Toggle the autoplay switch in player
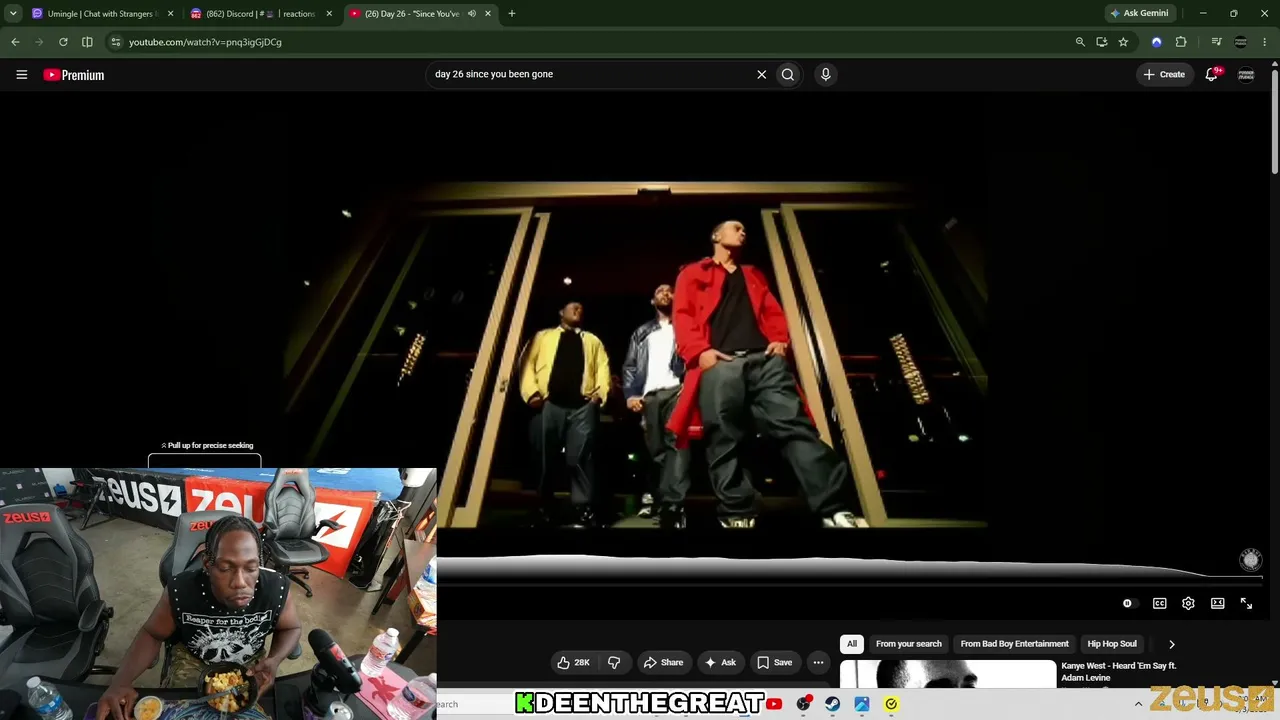 [1128, 603]
